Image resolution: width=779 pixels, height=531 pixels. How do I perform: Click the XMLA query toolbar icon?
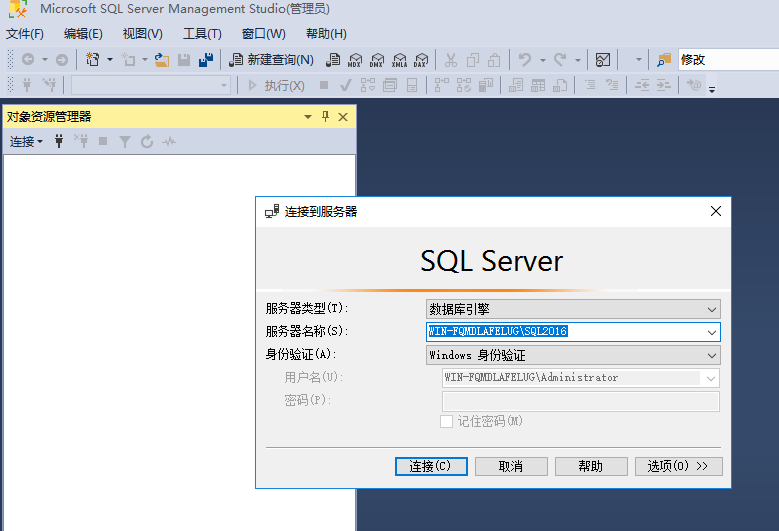399,60
